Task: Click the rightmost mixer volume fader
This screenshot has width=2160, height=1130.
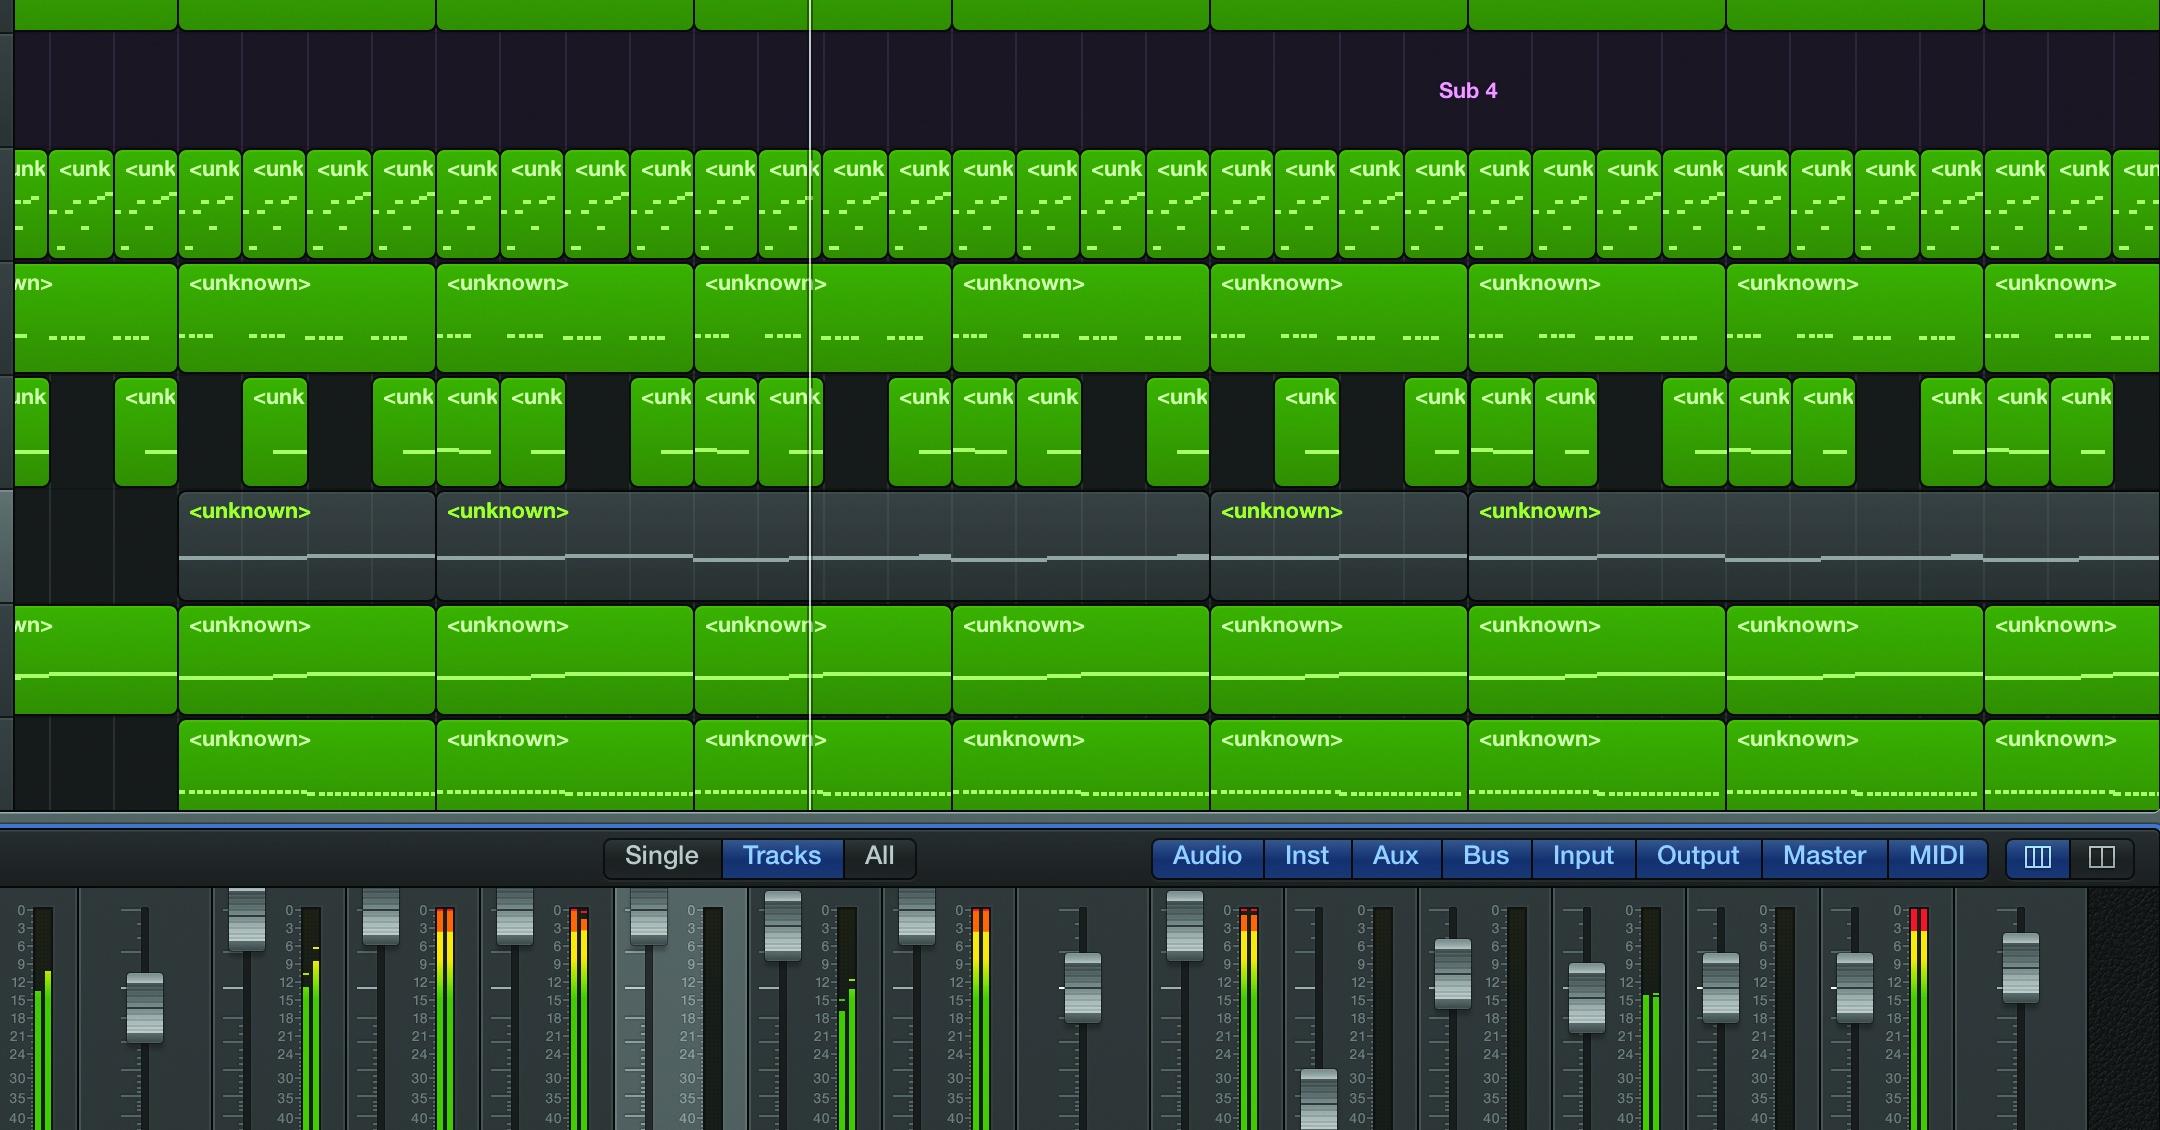Action: point(2020,967)
